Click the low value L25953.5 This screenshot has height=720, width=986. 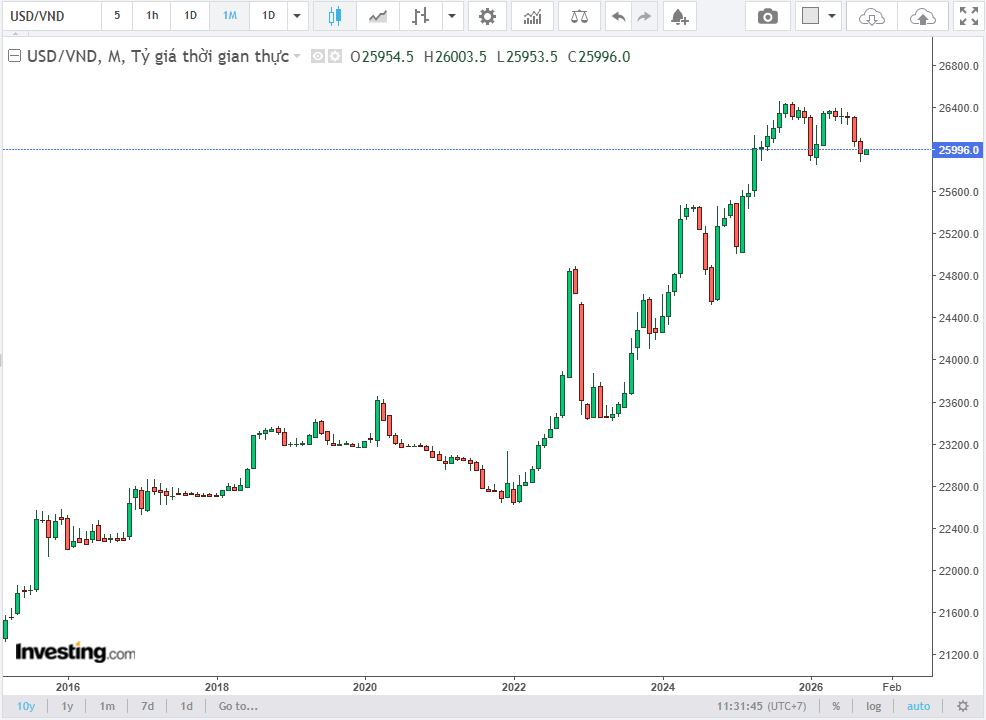[x=527, y=57]
